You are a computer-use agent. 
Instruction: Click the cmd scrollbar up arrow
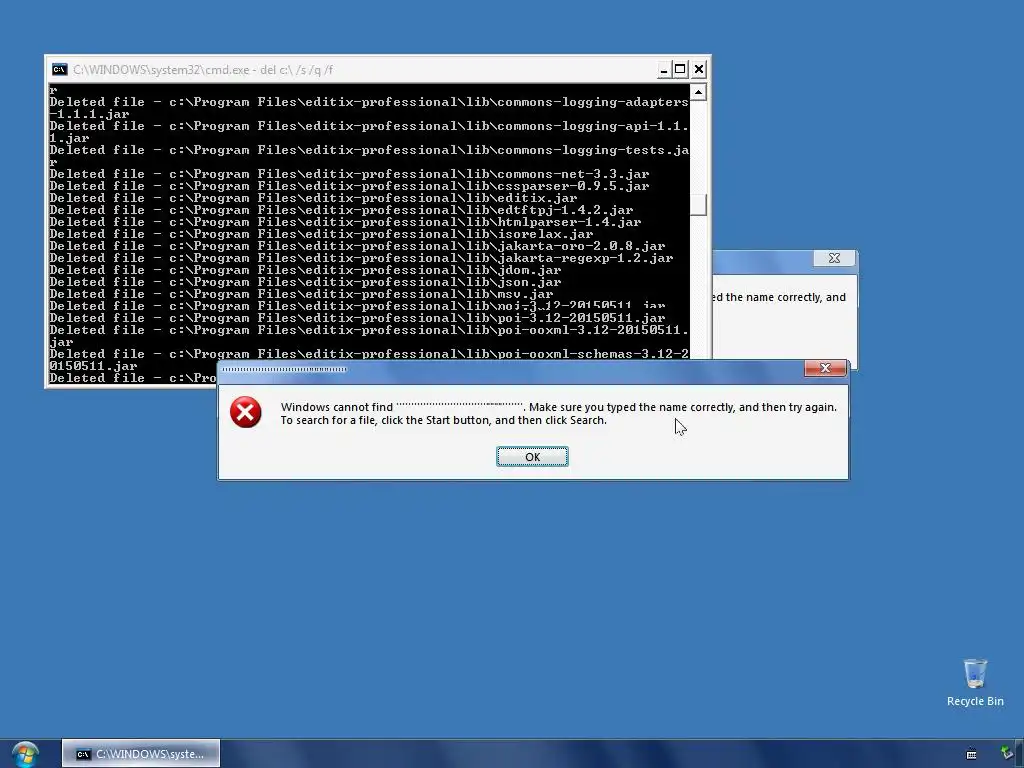pos(698,92)
